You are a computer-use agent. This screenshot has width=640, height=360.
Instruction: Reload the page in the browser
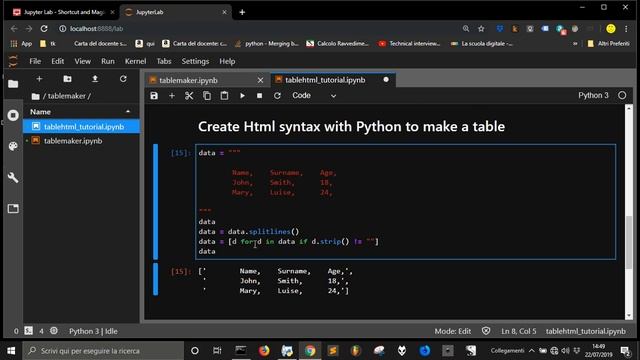(x=44, y=29)
